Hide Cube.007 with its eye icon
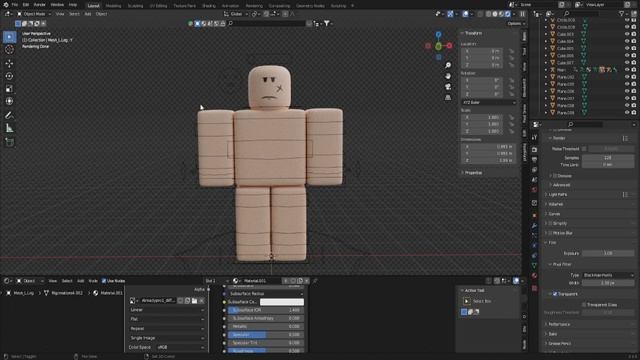The height and width of the screenshot is (360, 640). coord(627,63)
